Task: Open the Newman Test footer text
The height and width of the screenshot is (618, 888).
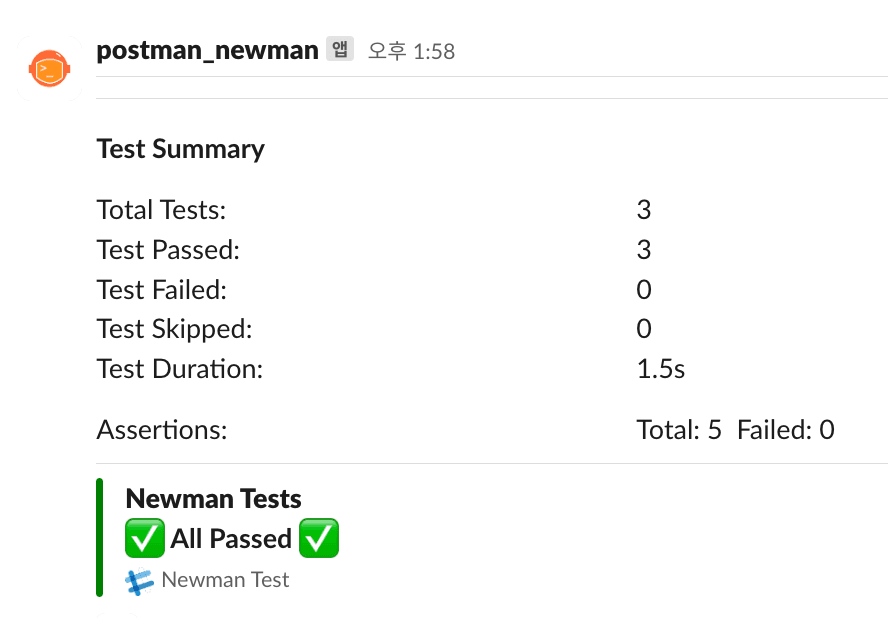Action: 225,580
